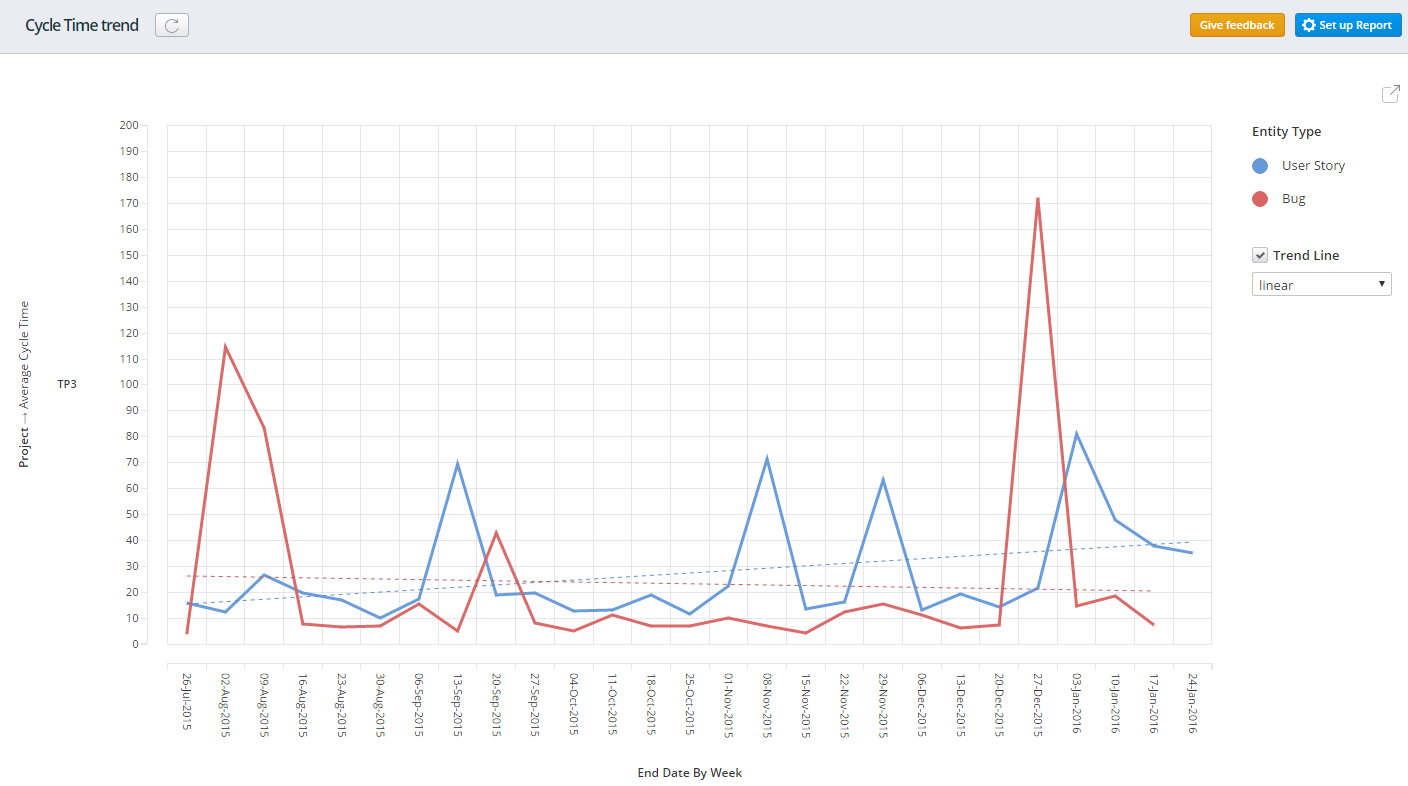Select the Bug legend label

1291,198
